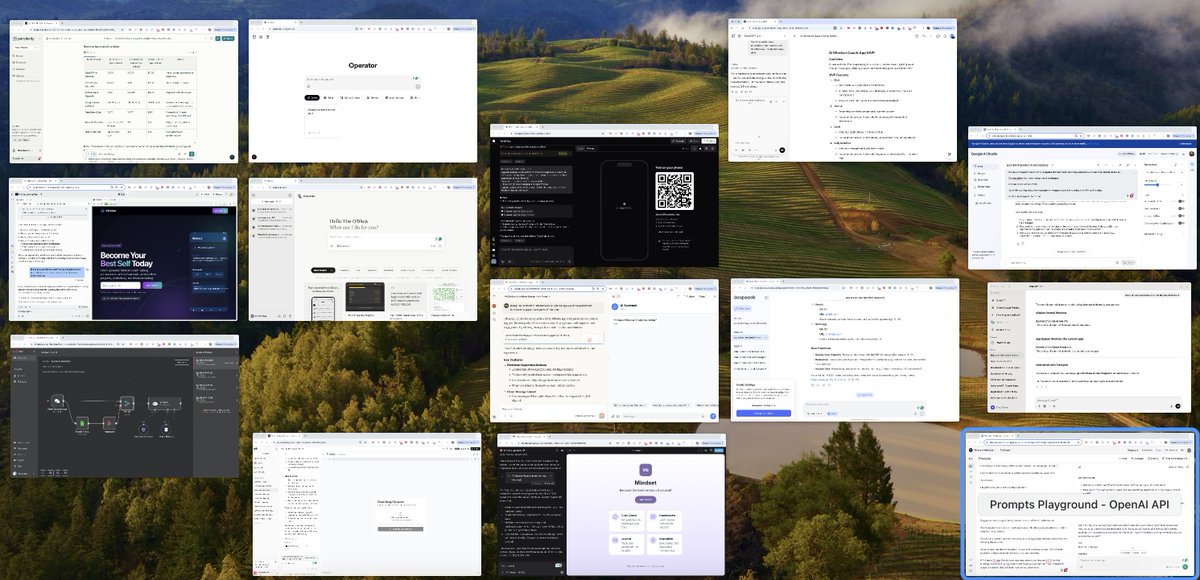Switch to the Hello Tim O'Shea window

pos(363,249)
